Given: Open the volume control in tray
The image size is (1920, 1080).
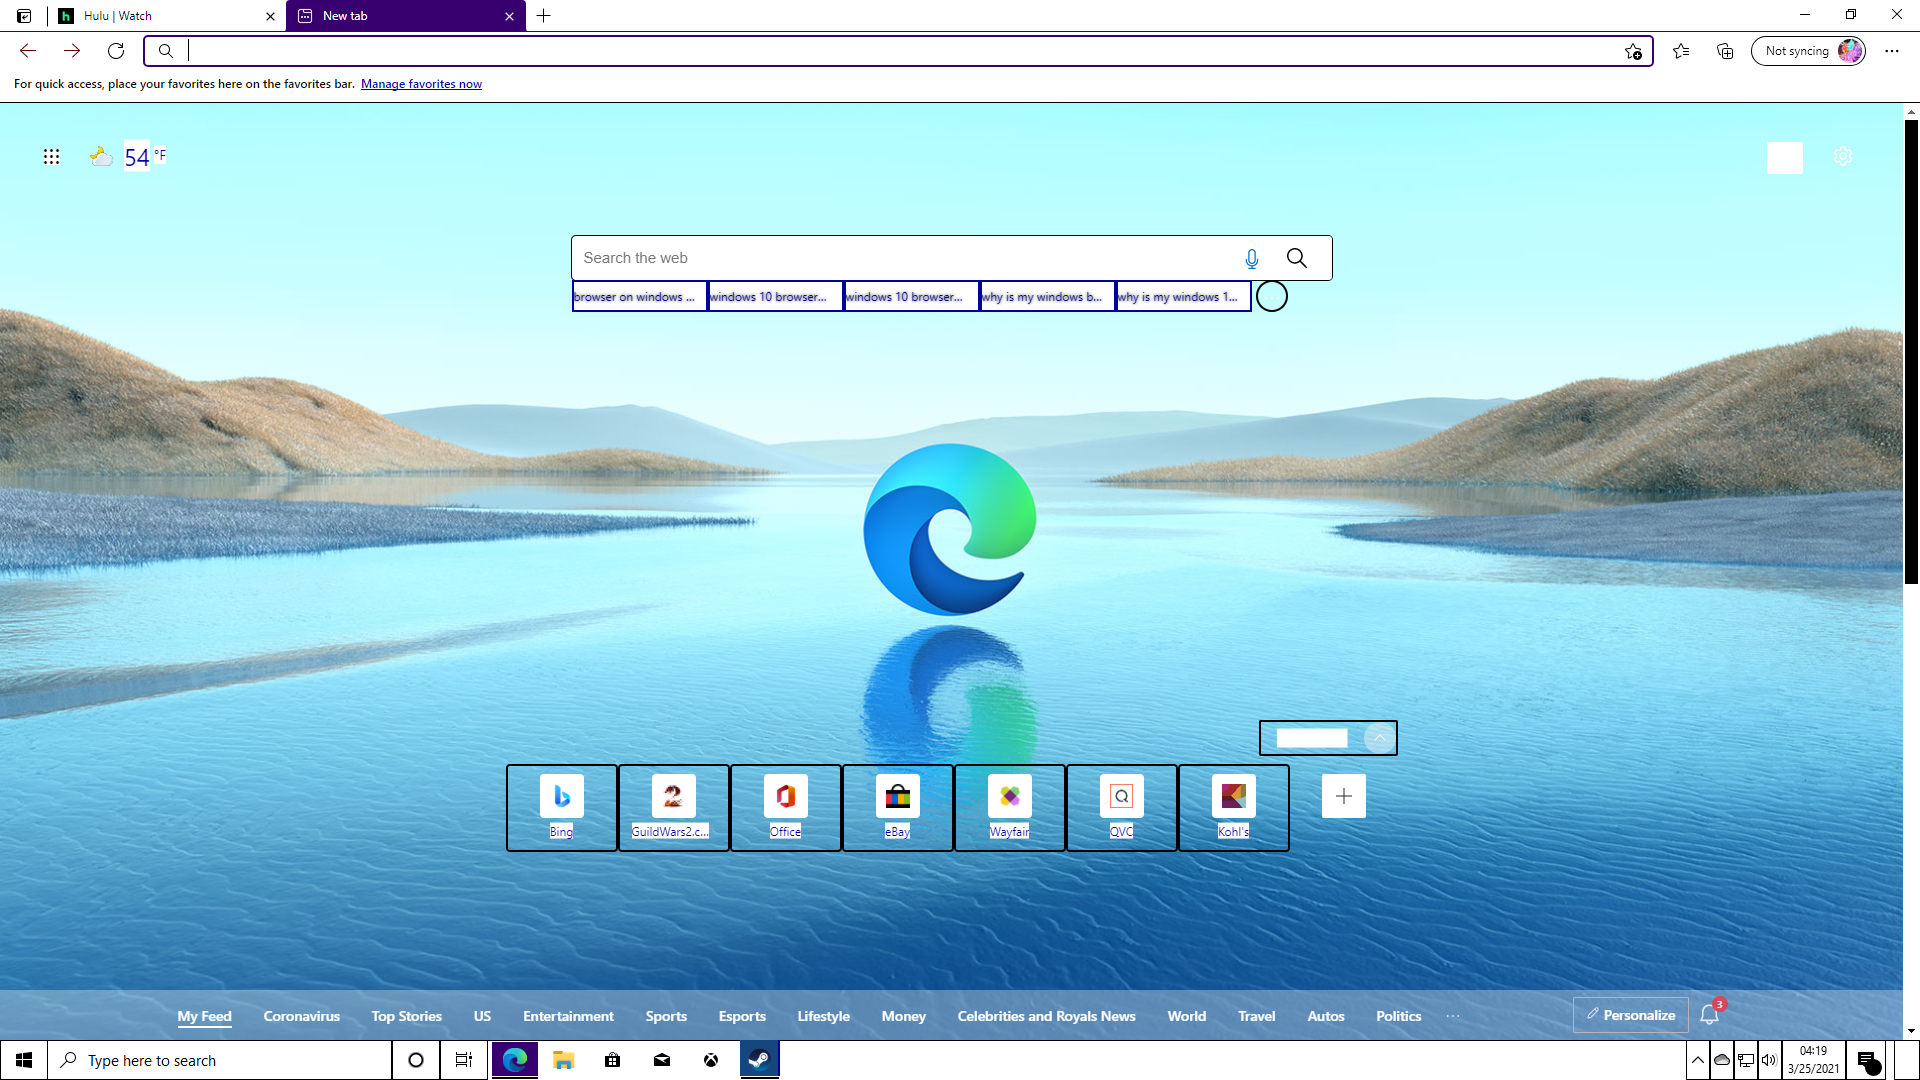Looking at the screenshot, I should [x=1769, y=1060].
